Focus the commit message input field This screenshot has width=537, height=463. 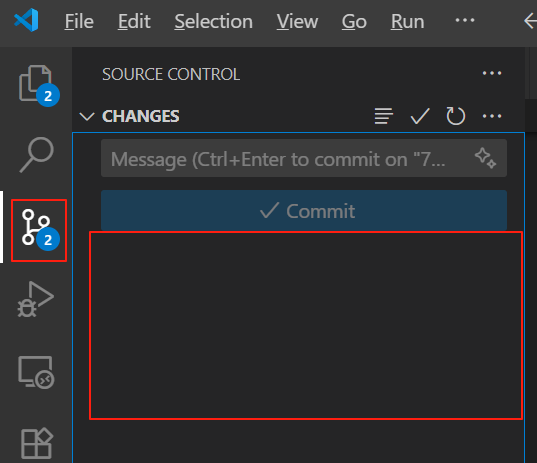(304, 158)
